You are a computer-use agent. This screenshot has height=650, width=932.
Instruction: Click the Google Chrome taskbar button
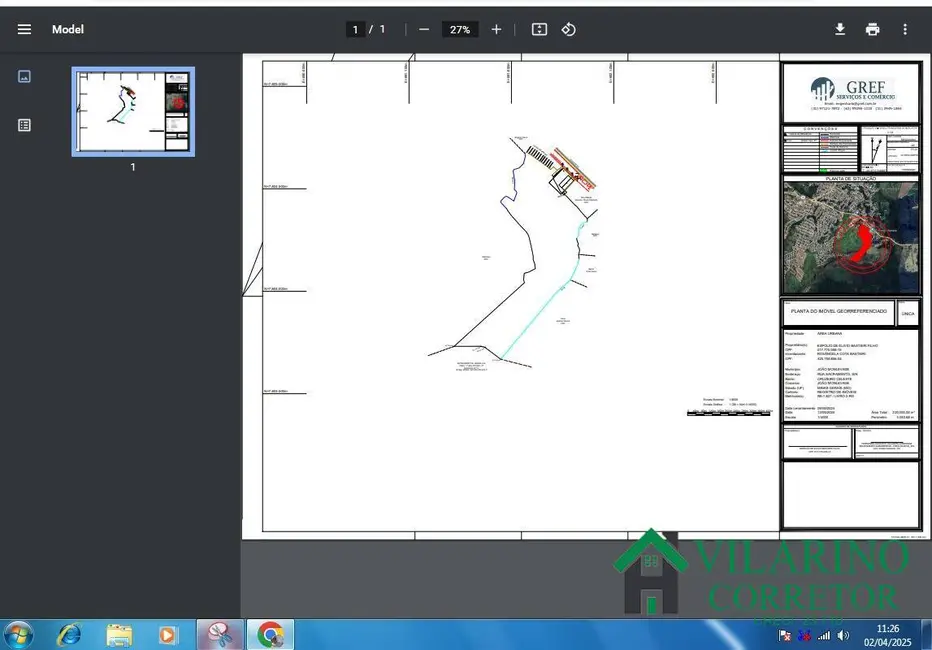coord(270,634)
